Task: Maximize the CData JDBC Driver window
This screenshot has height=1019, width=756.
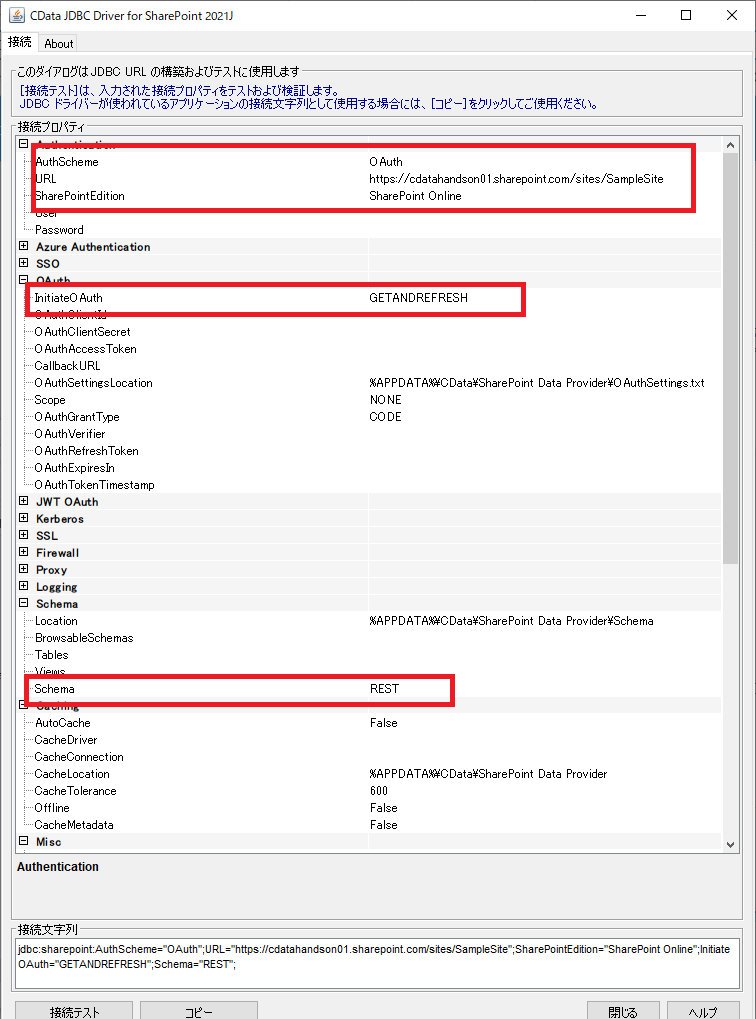Action: tap(685, 15)
